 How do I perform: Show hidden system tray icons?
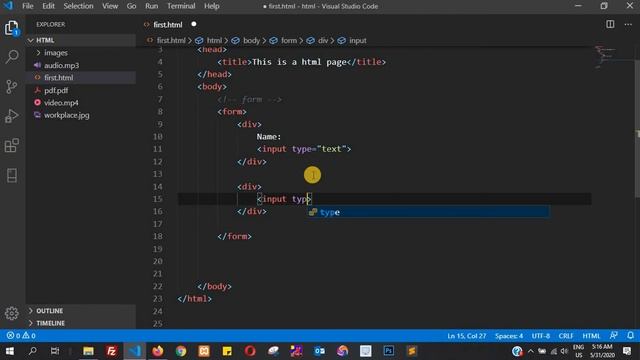pos(531,351)
